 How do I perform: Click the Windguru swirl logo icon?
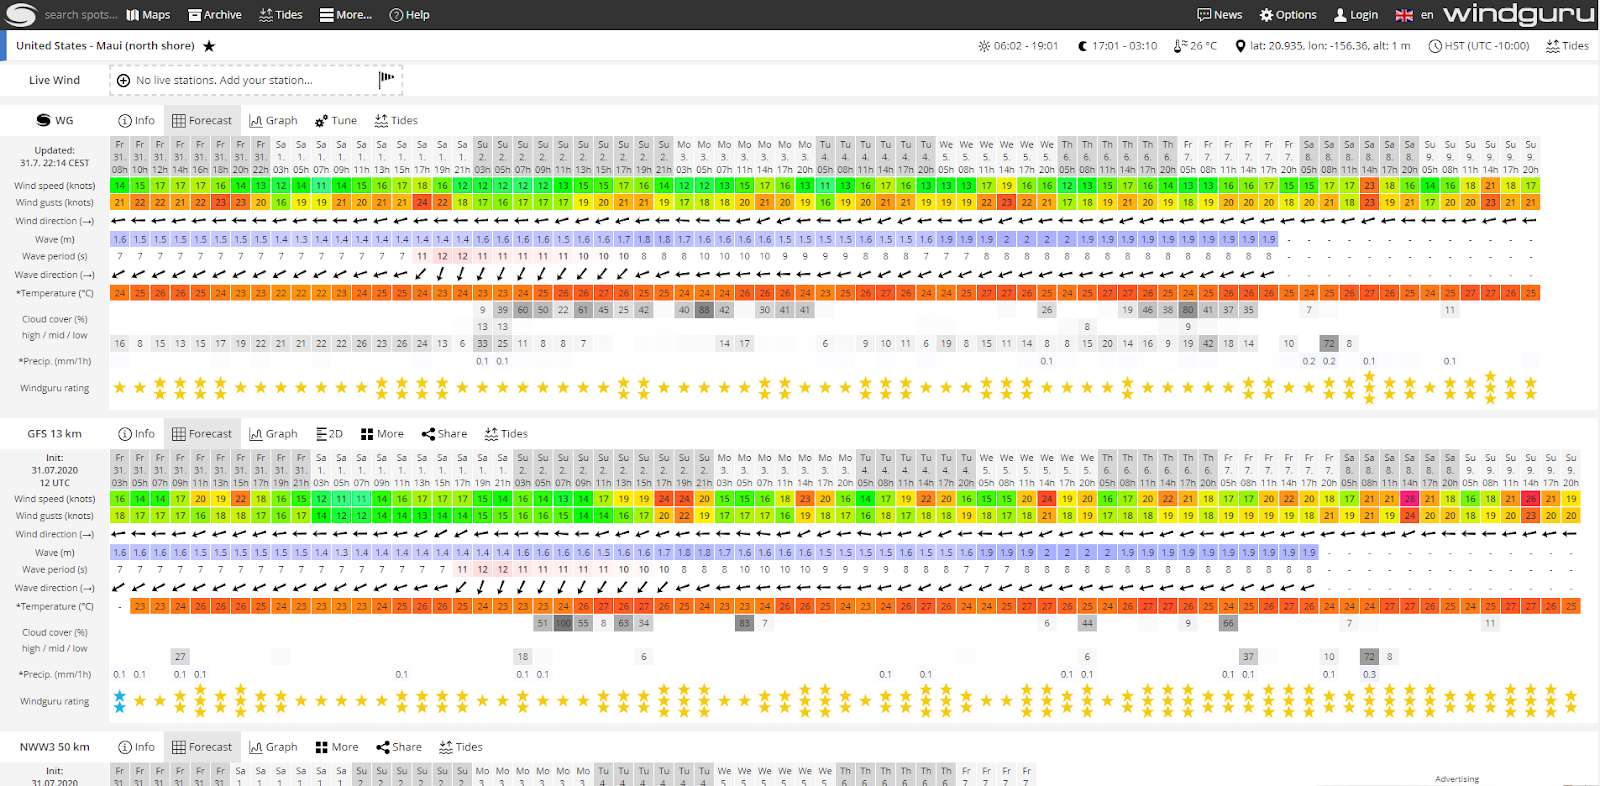(x=20, y=14)
